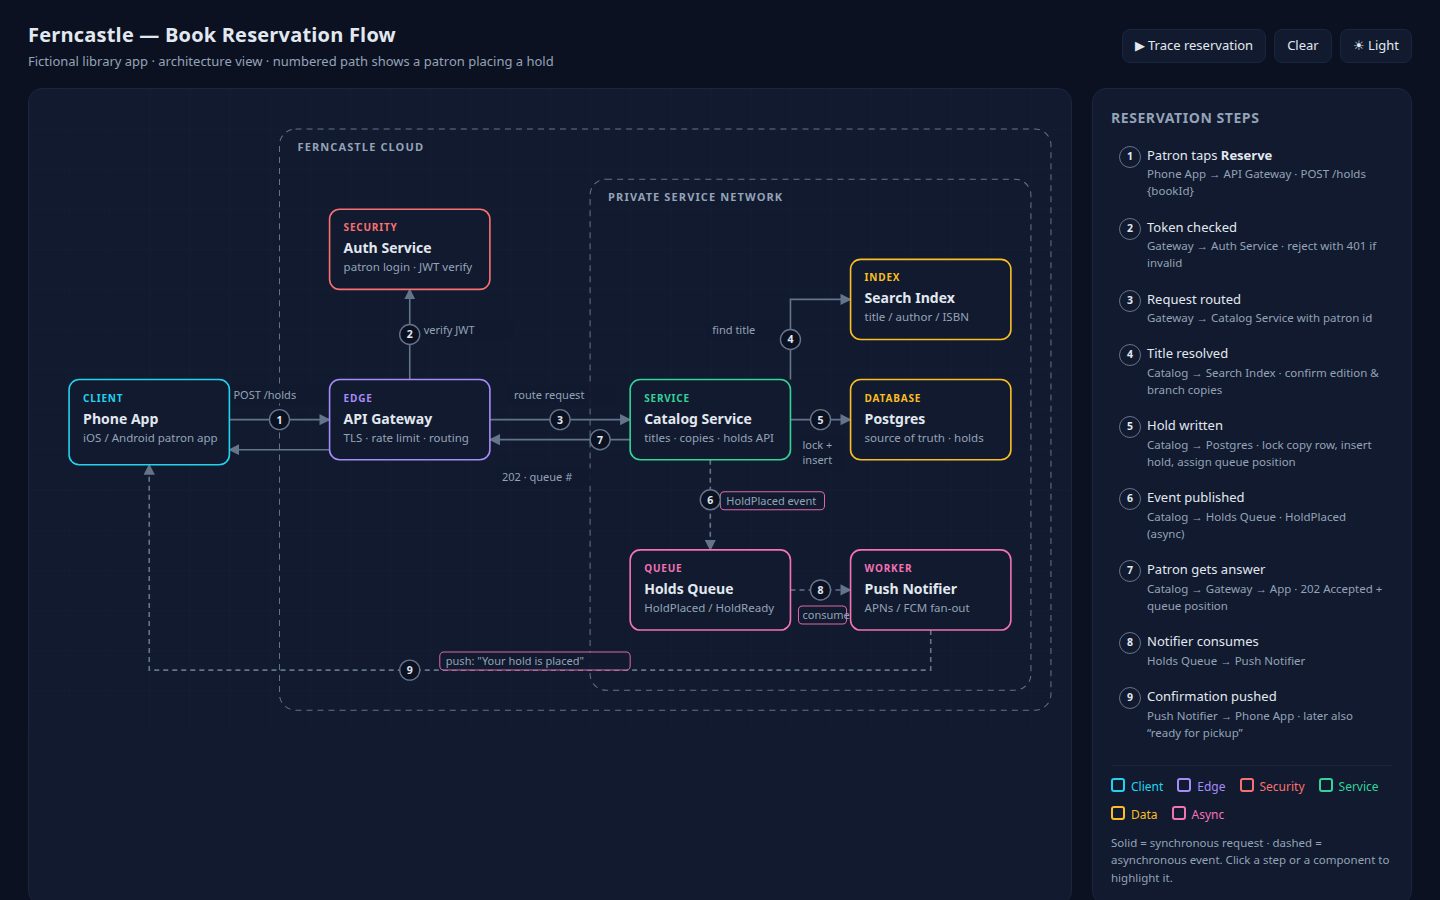Click the 'consume' edge label
This screenshot has width=1440, height=900.
click(824, 615)
